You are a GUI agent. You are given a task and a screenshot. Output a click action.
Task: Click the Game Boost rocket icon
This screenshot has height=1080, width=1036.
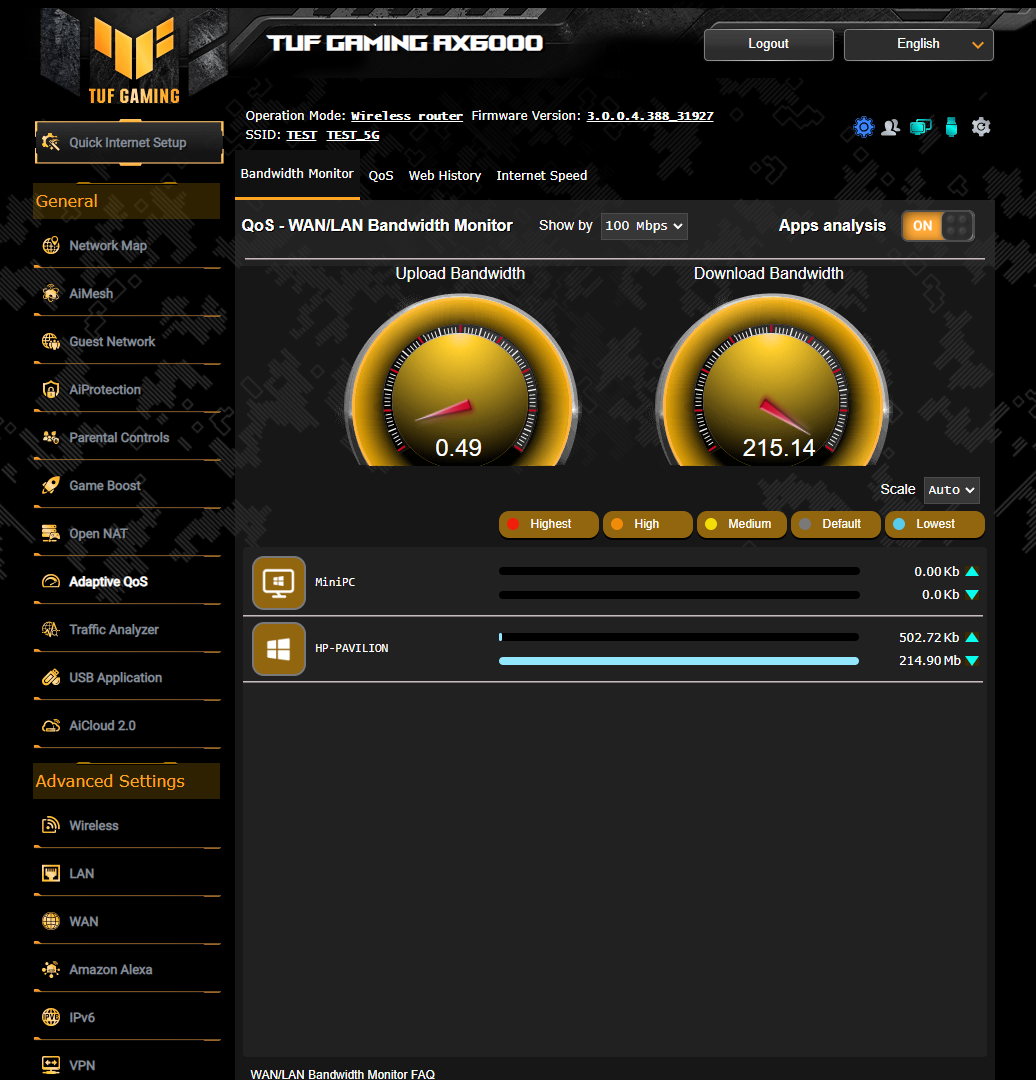pos(51,486)
